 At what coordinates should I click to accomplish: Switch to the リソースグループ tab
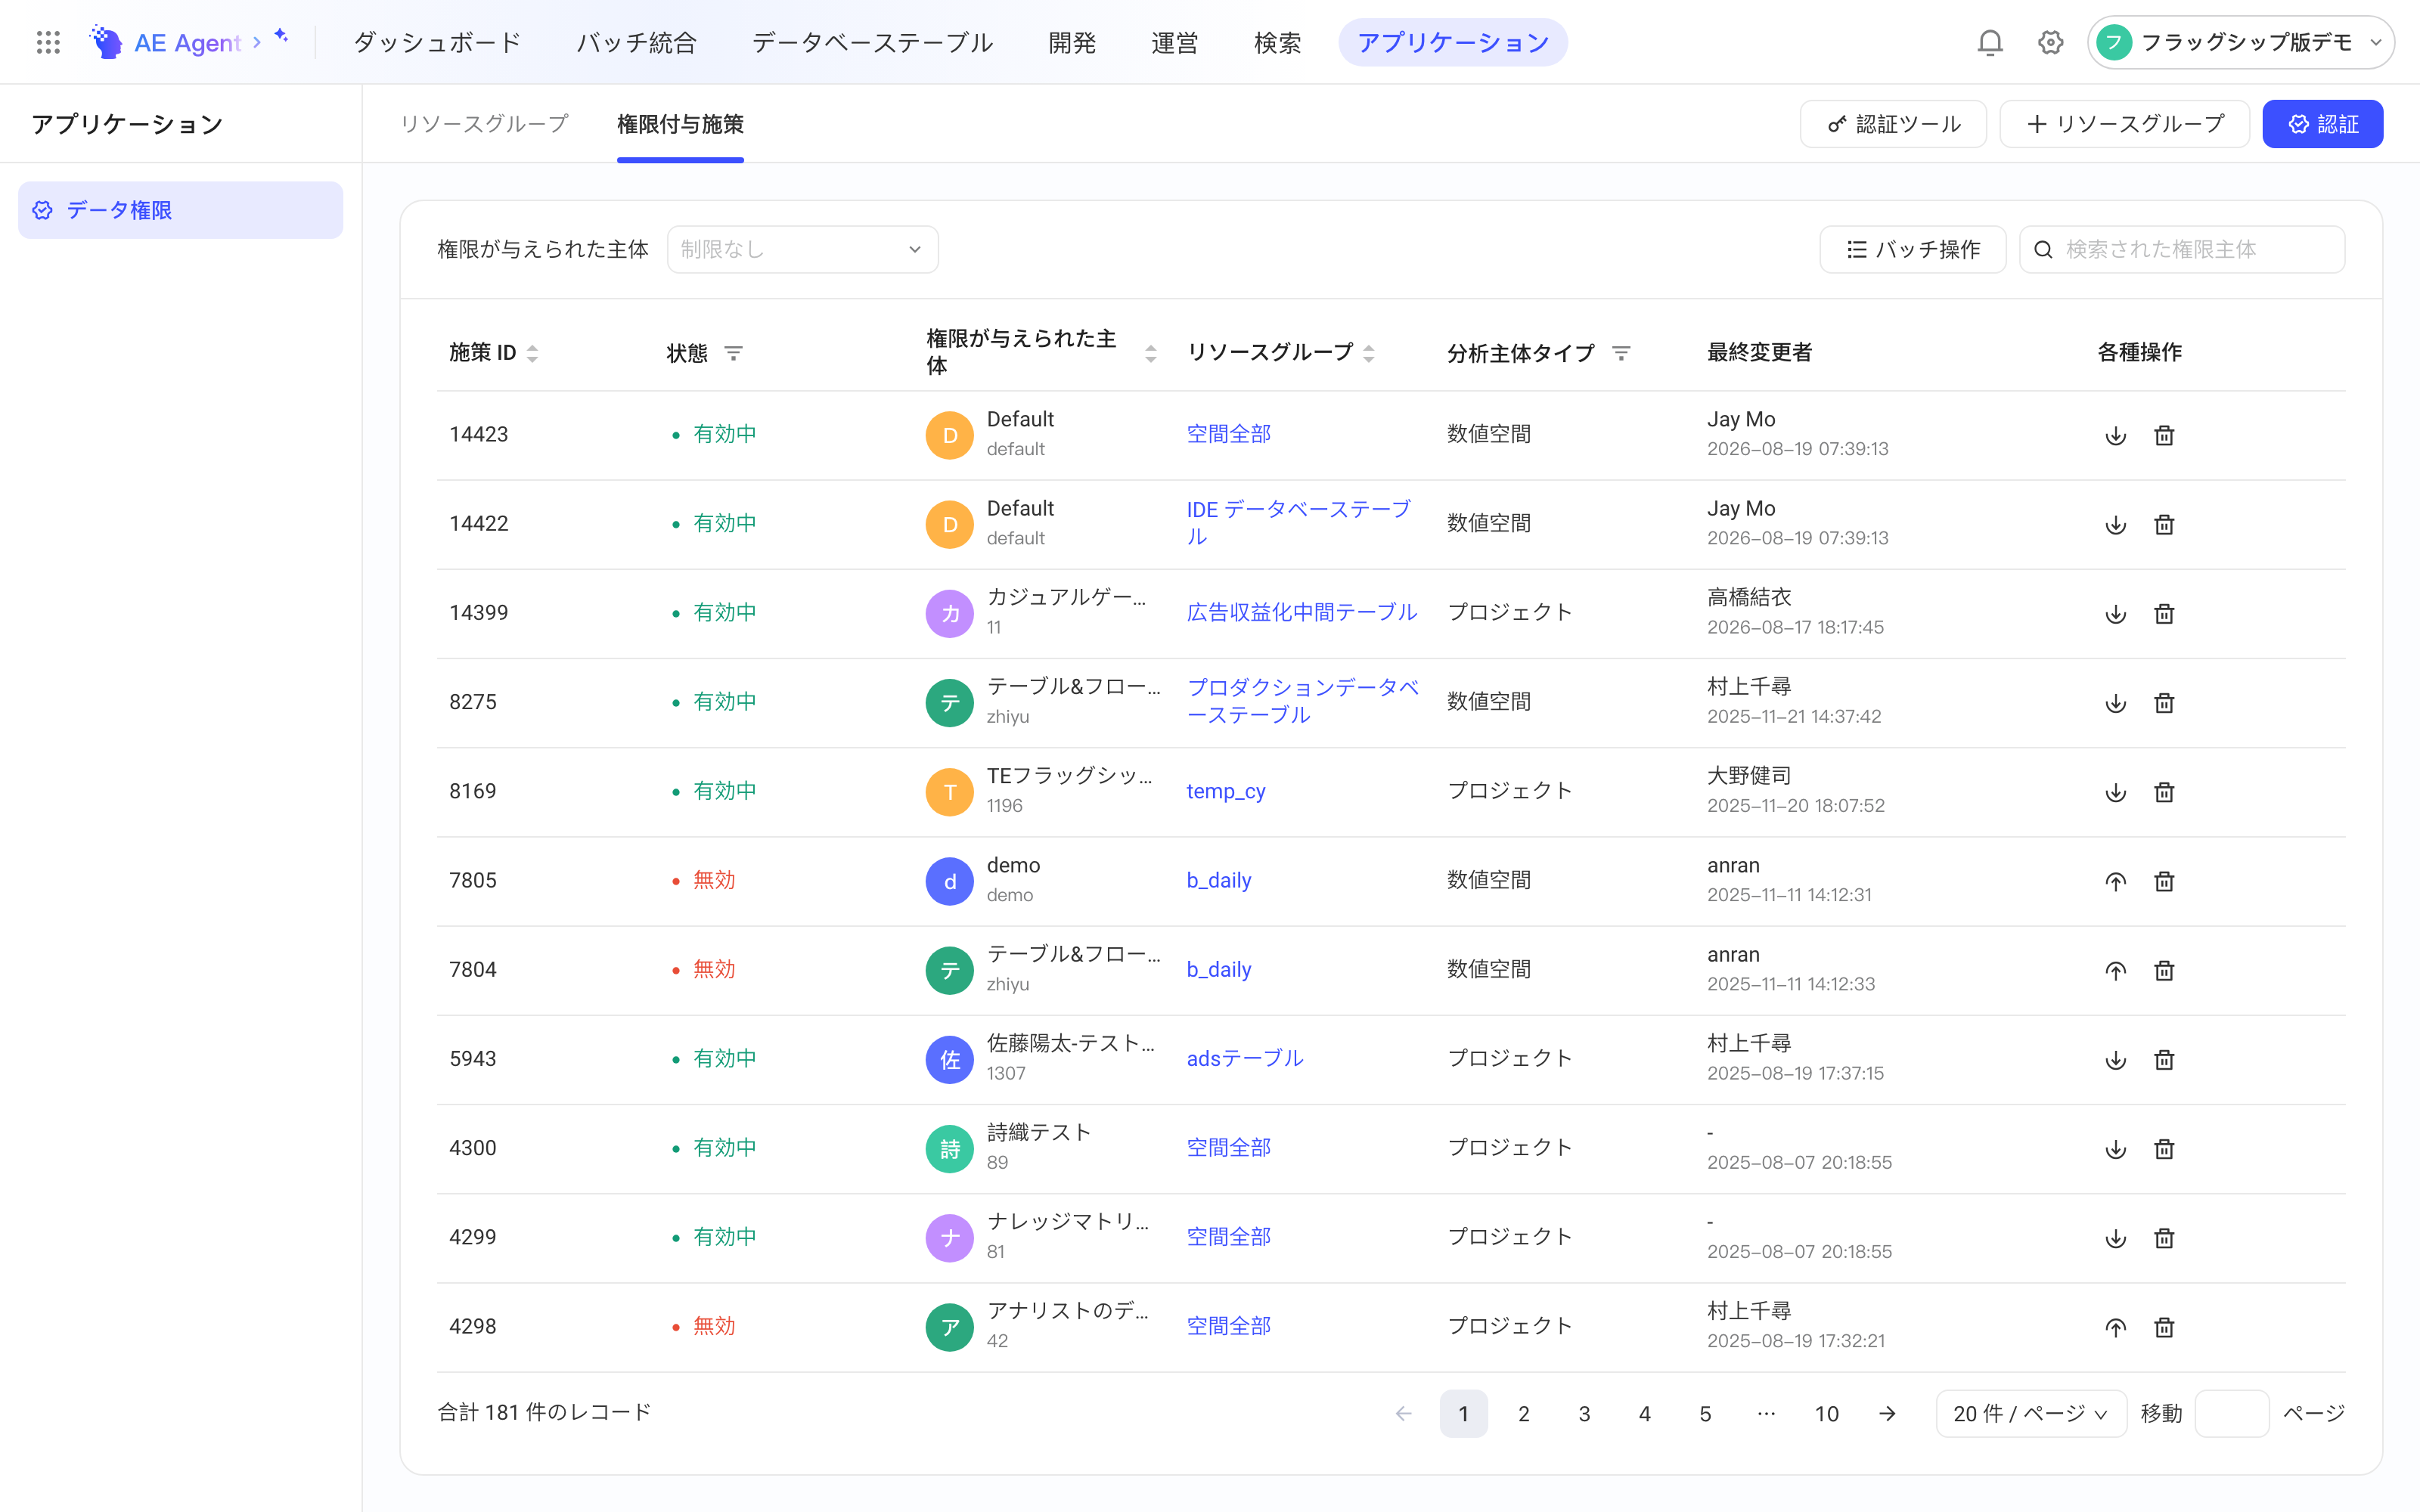click(484, 124)
